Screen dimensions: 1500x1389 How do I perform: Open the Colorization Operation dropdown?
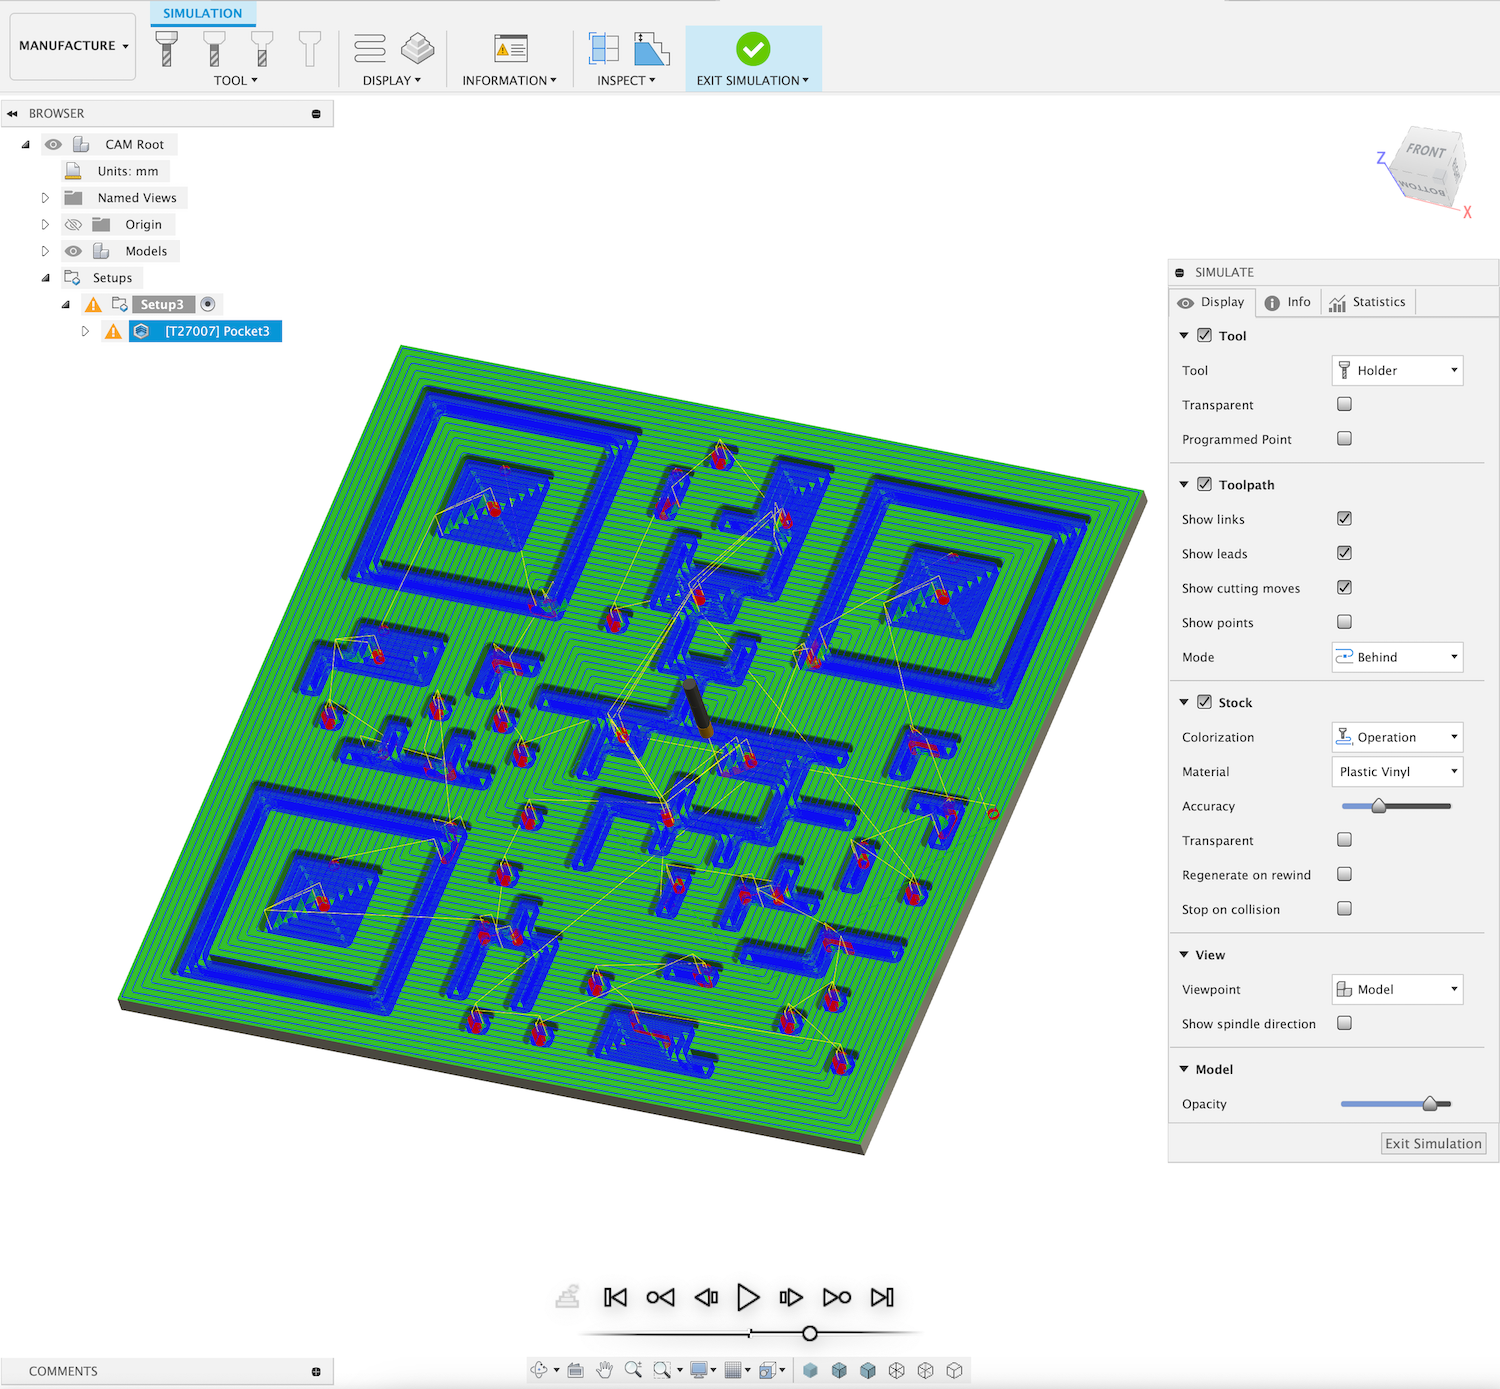[1396, 737]
